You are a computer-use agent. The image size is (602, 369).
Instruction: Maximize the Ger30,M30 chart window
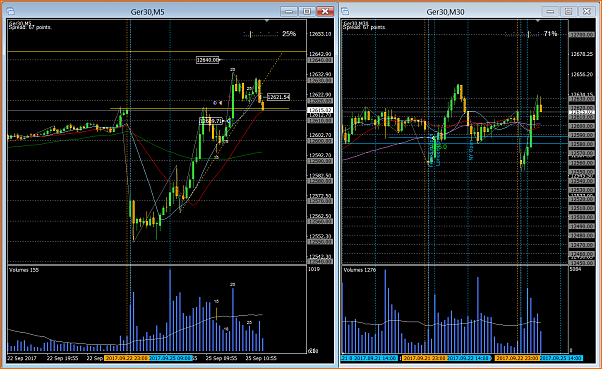tap(568, 12)
